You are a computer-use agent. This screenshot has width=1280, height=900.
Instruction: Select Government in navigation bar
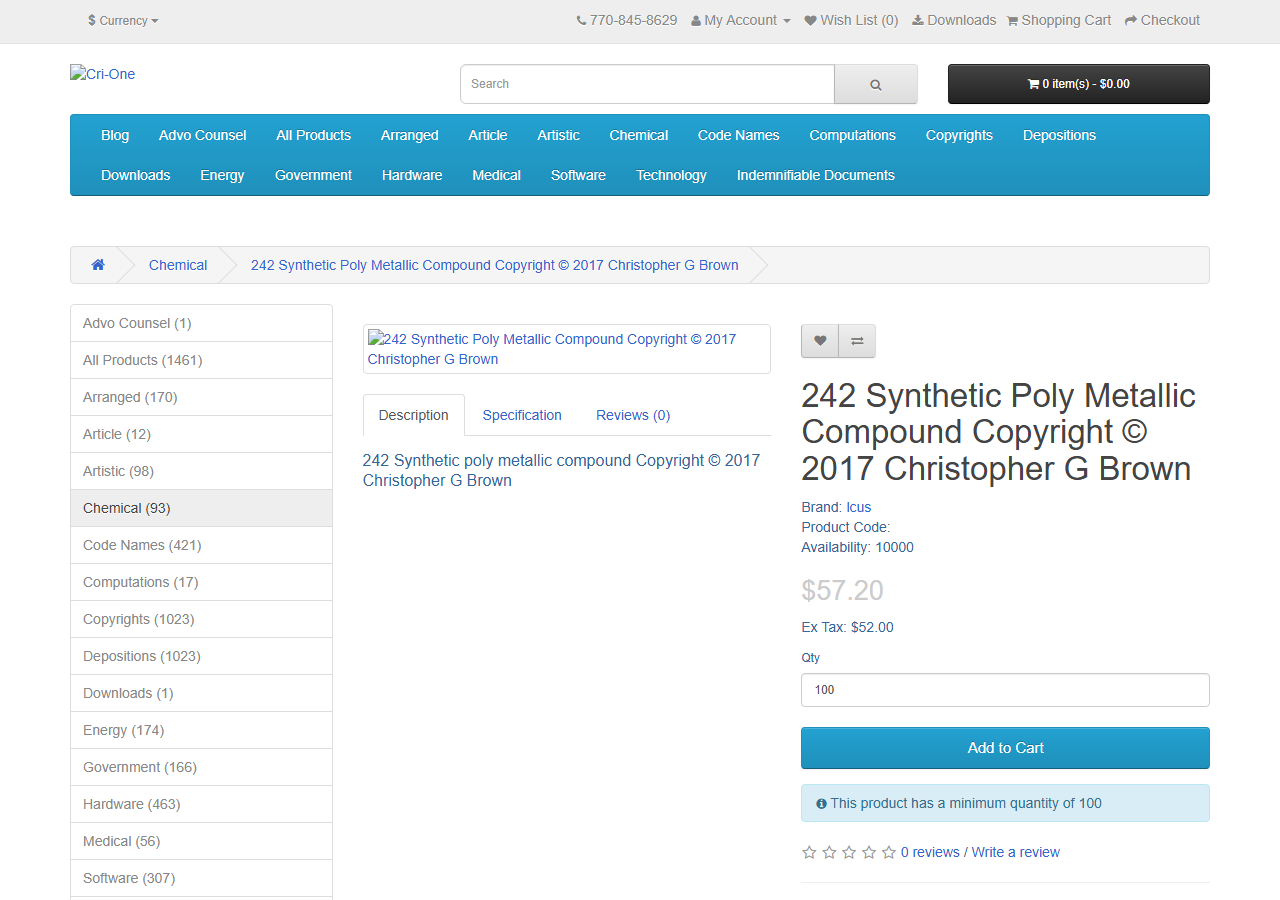tap(314, 175)
